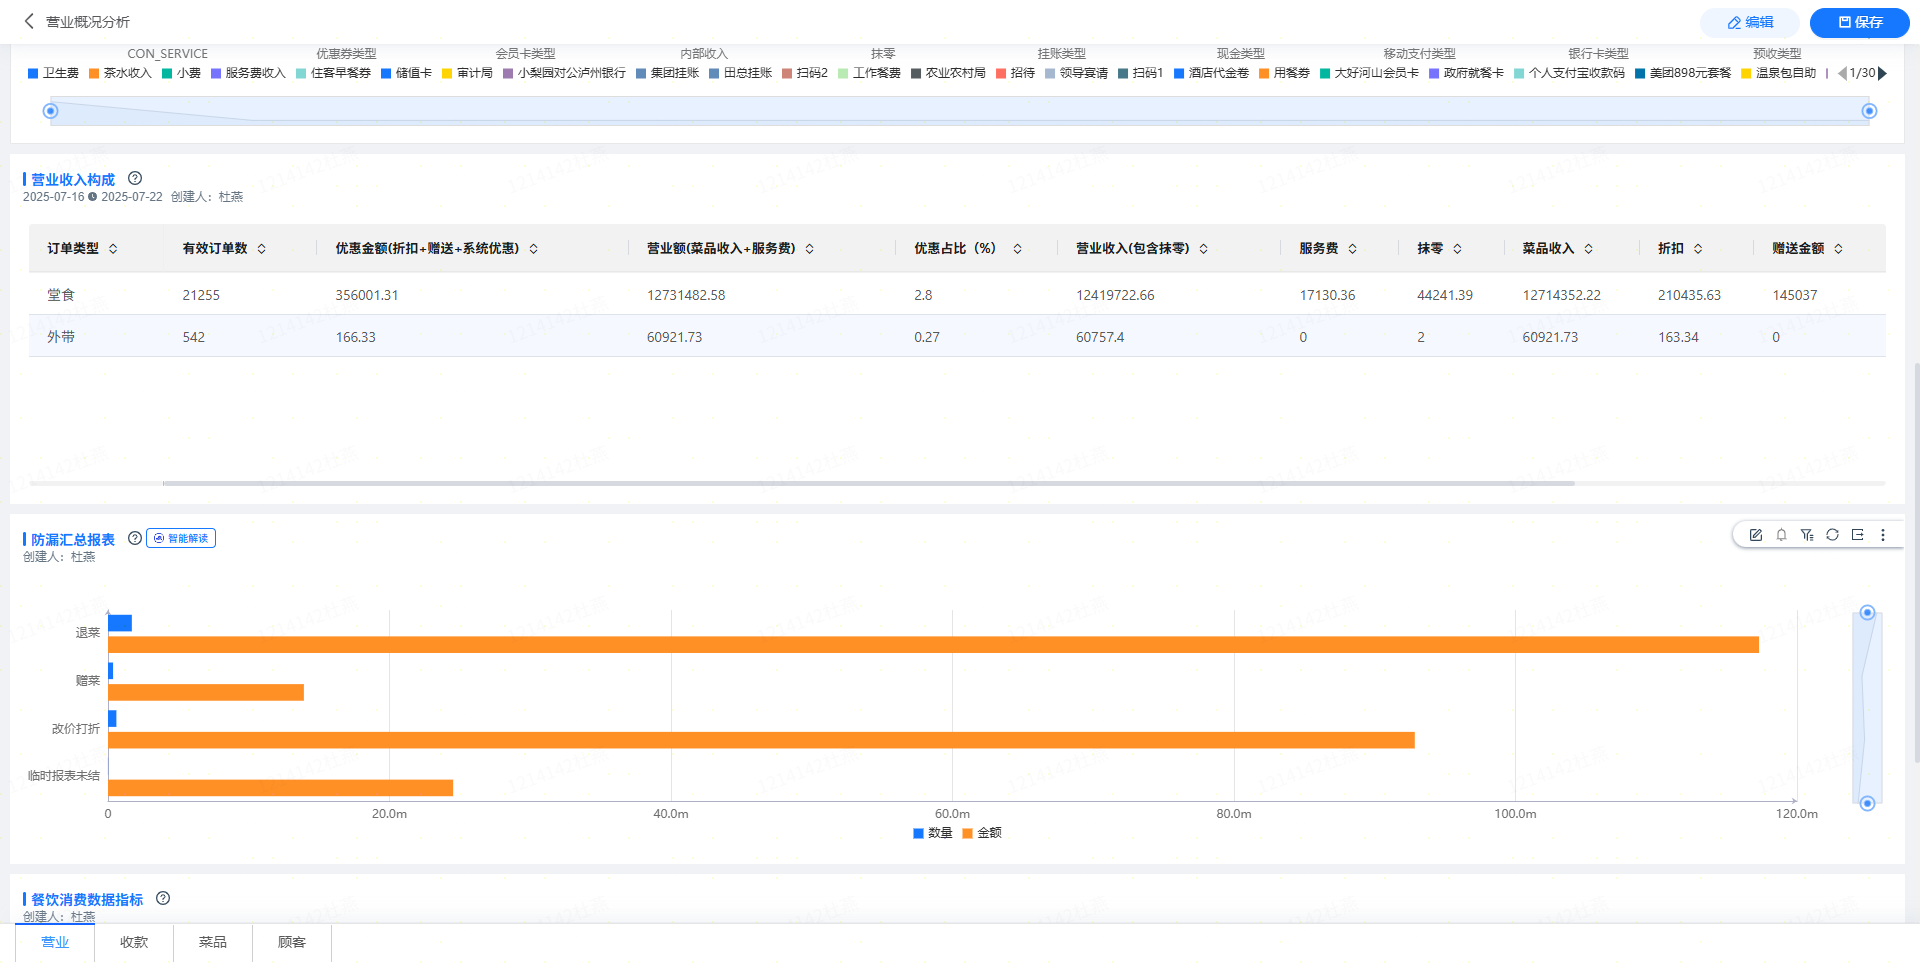The width and height of the screenshot is (1920, 963).
Task: Sort table by 有效订单数 column
Action: coord(262,249)
